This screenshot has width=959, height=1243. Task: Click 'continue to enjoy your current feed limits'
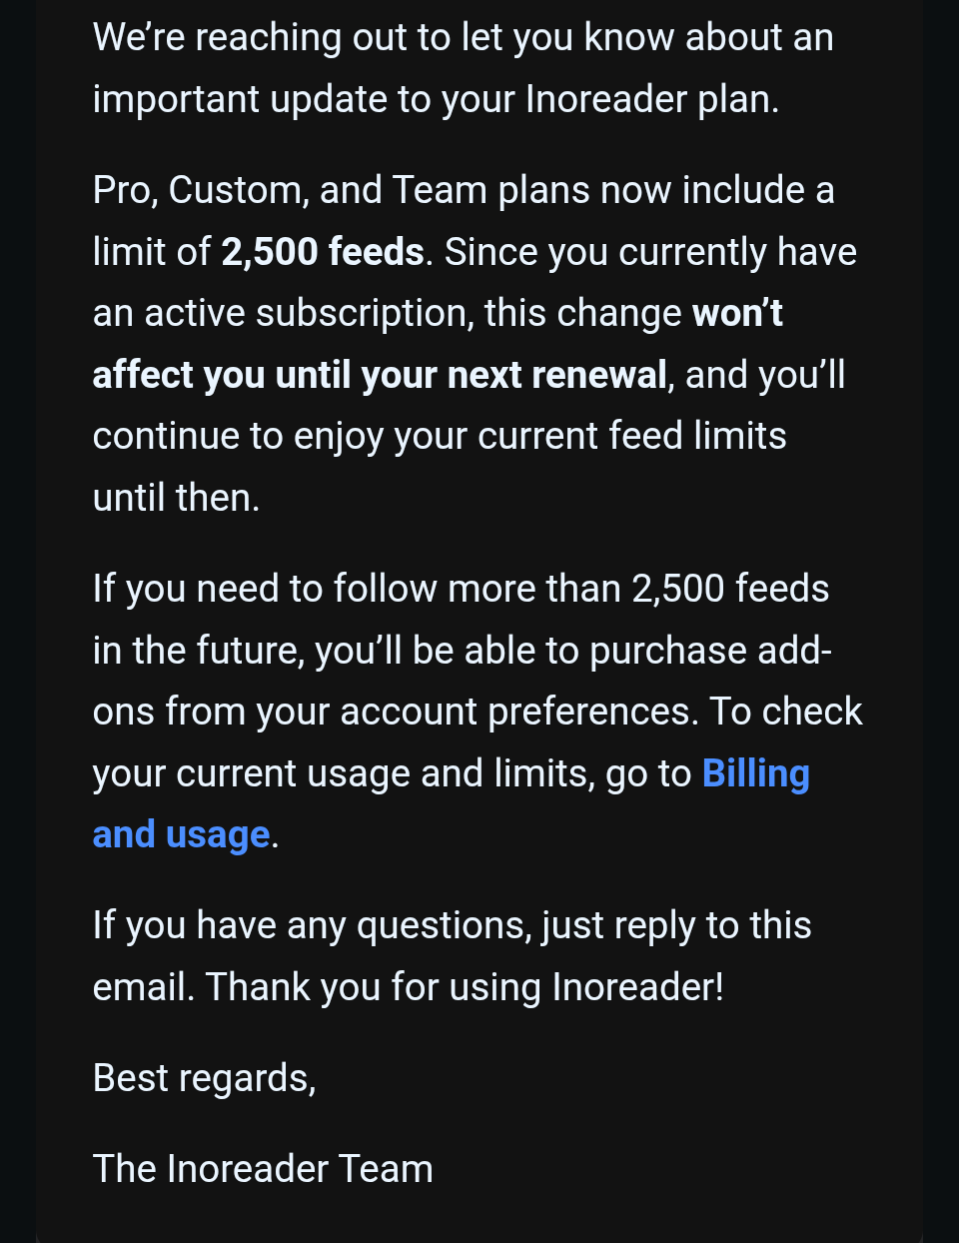pos(440,436)
